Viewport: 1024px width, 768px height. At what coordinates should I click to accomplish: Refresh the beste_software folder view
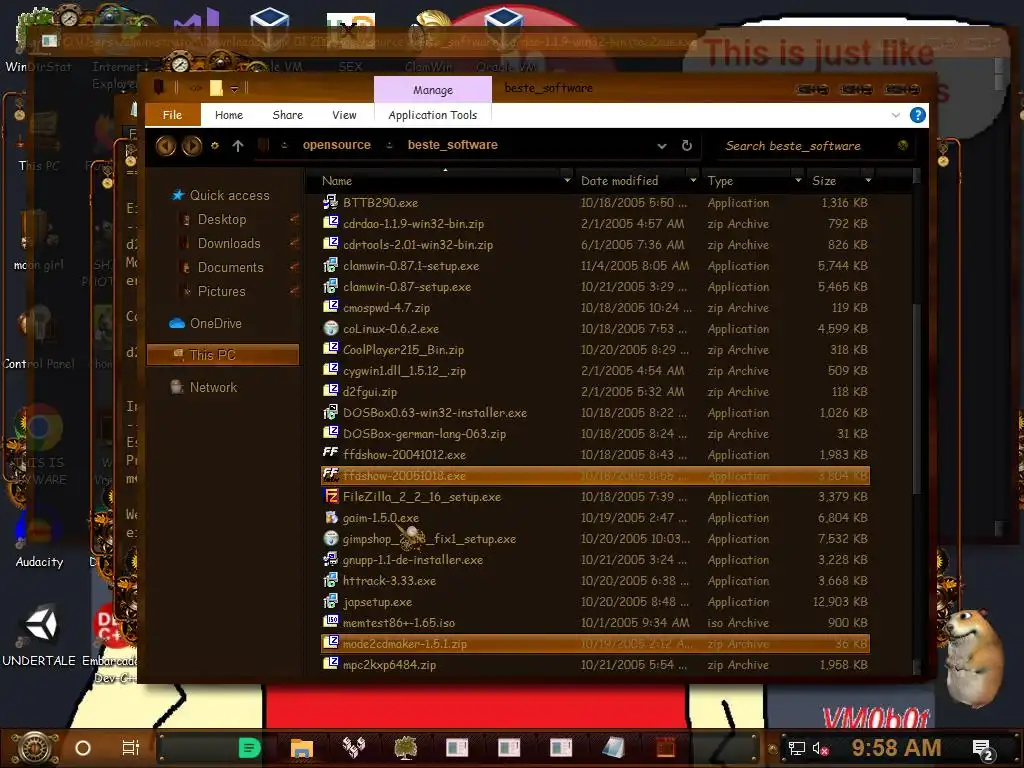point(686,146)
